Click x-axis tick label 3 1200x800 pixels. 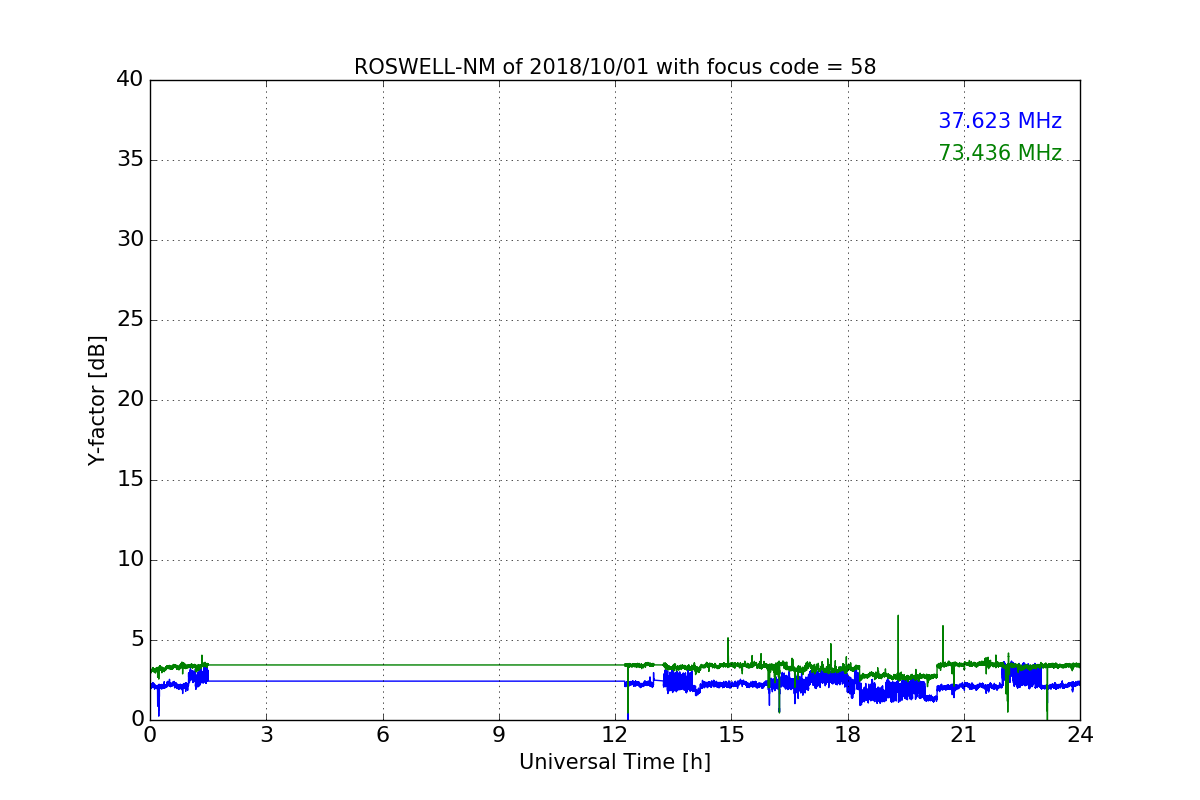[x=266, y=734]
